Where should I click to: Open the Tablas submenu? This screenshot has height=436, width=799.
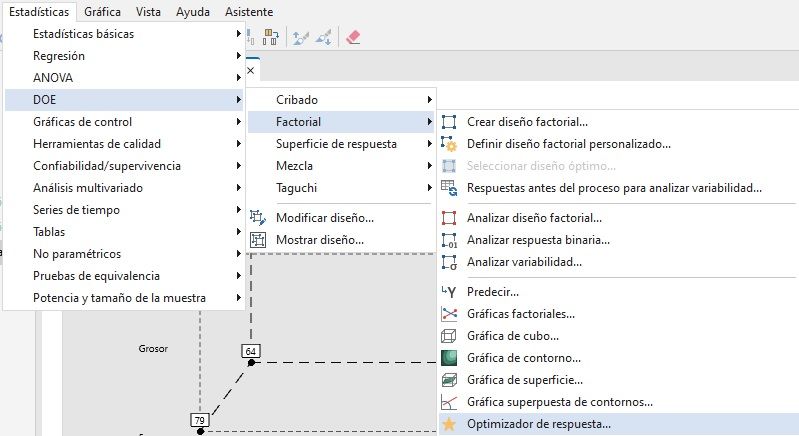(124, 231)
